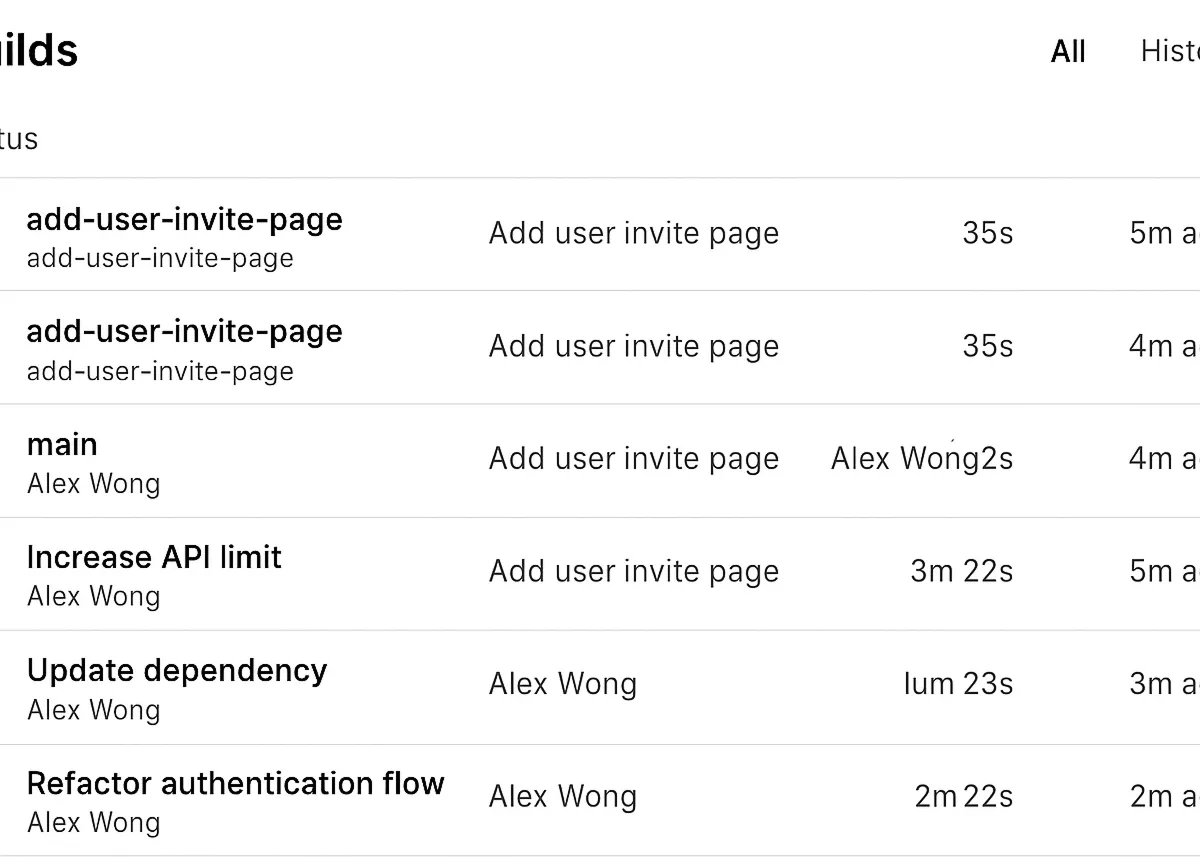Click Alex Wong under Refactor authentication flow
Image resolution: width=1200 pixels, height=857 pixels.
coord(93,823)
